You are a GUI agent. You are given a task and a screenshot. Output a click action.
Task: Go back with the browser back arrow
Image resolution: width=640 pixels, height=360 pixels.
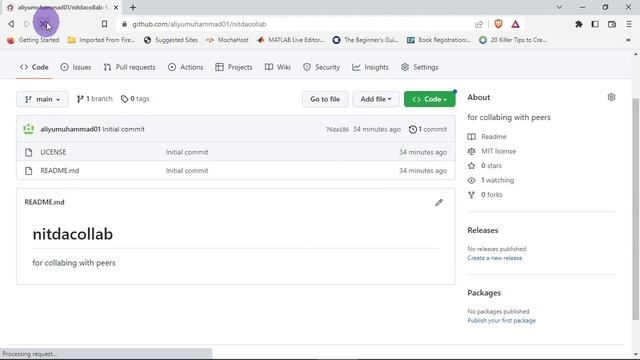(x=11, y=24)
